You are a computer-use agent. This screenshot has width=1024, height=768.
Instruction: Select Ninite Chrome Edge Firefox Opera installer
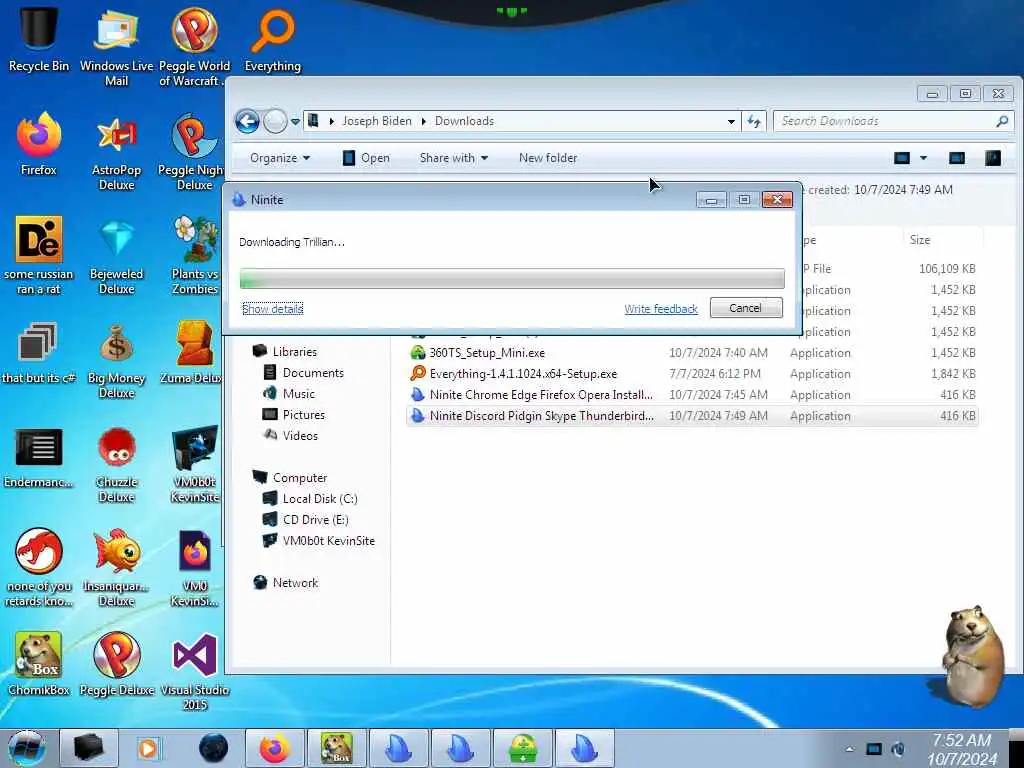tap(692, 394)
